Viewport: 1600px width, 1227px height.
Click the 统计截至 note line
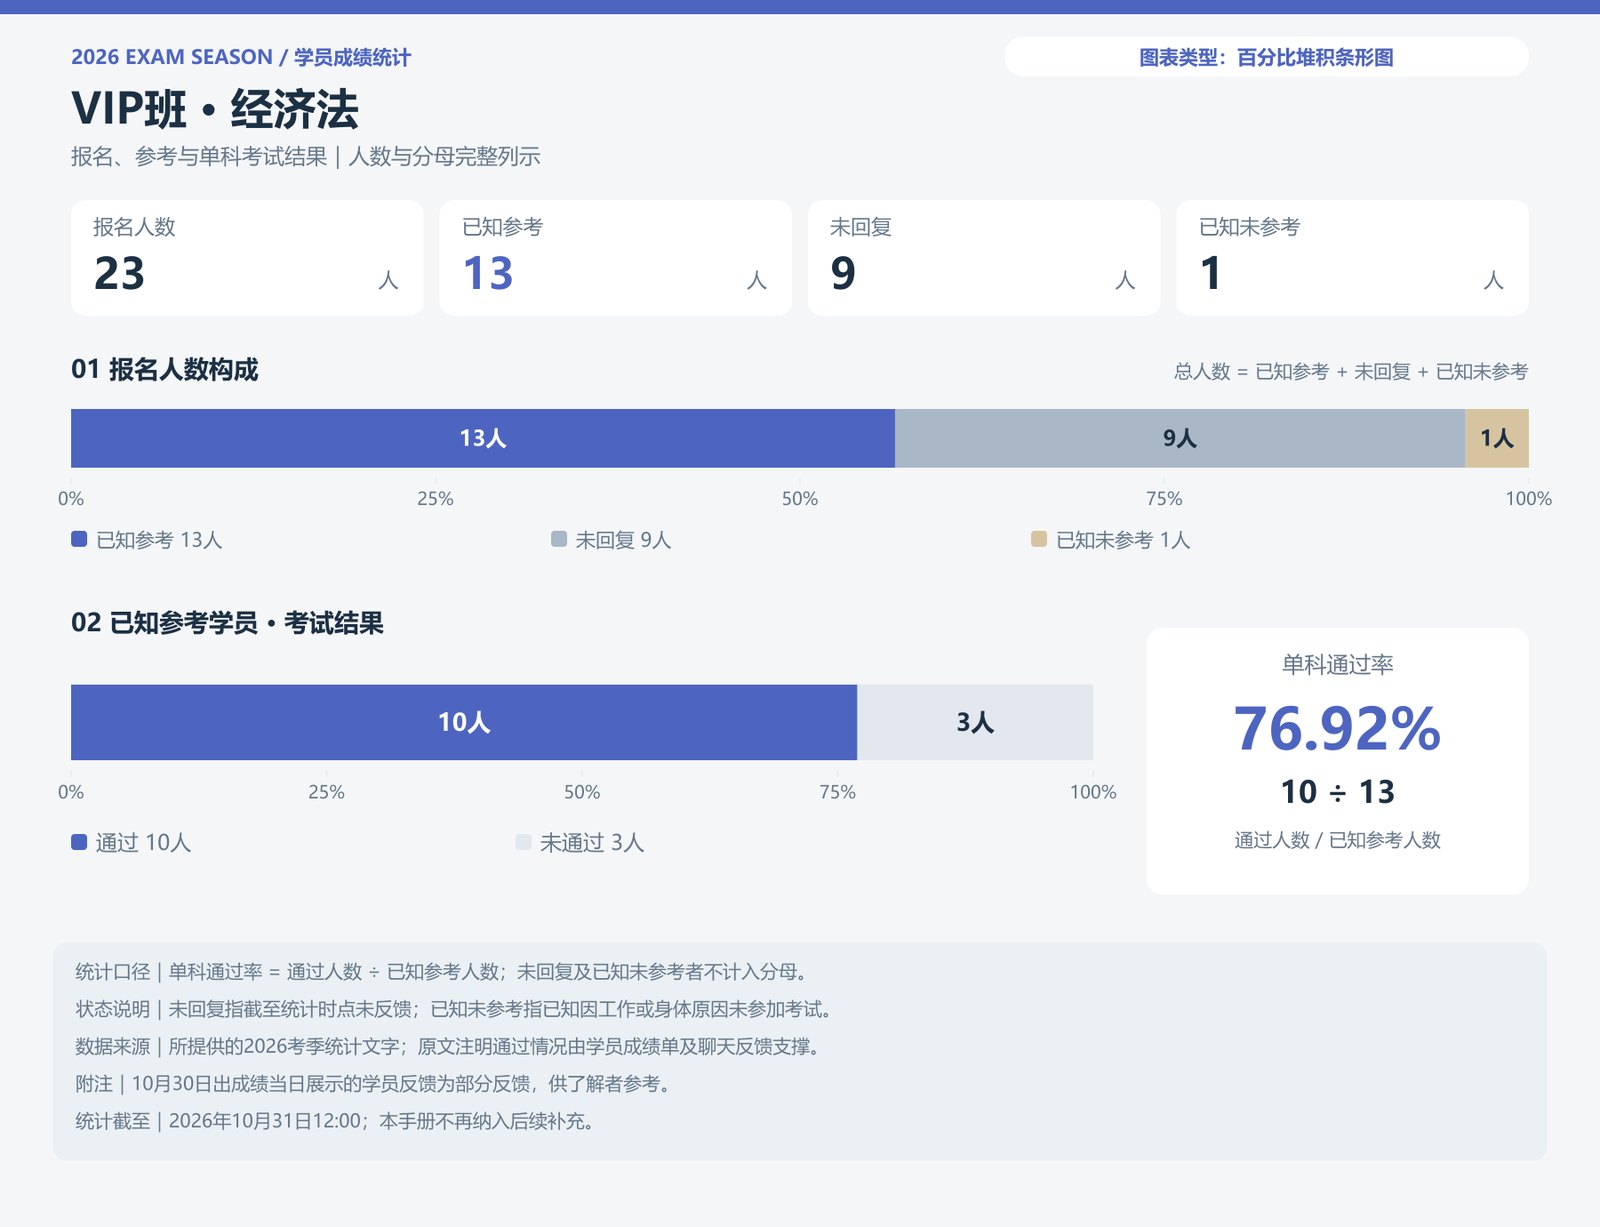[x=335, y=1121]
